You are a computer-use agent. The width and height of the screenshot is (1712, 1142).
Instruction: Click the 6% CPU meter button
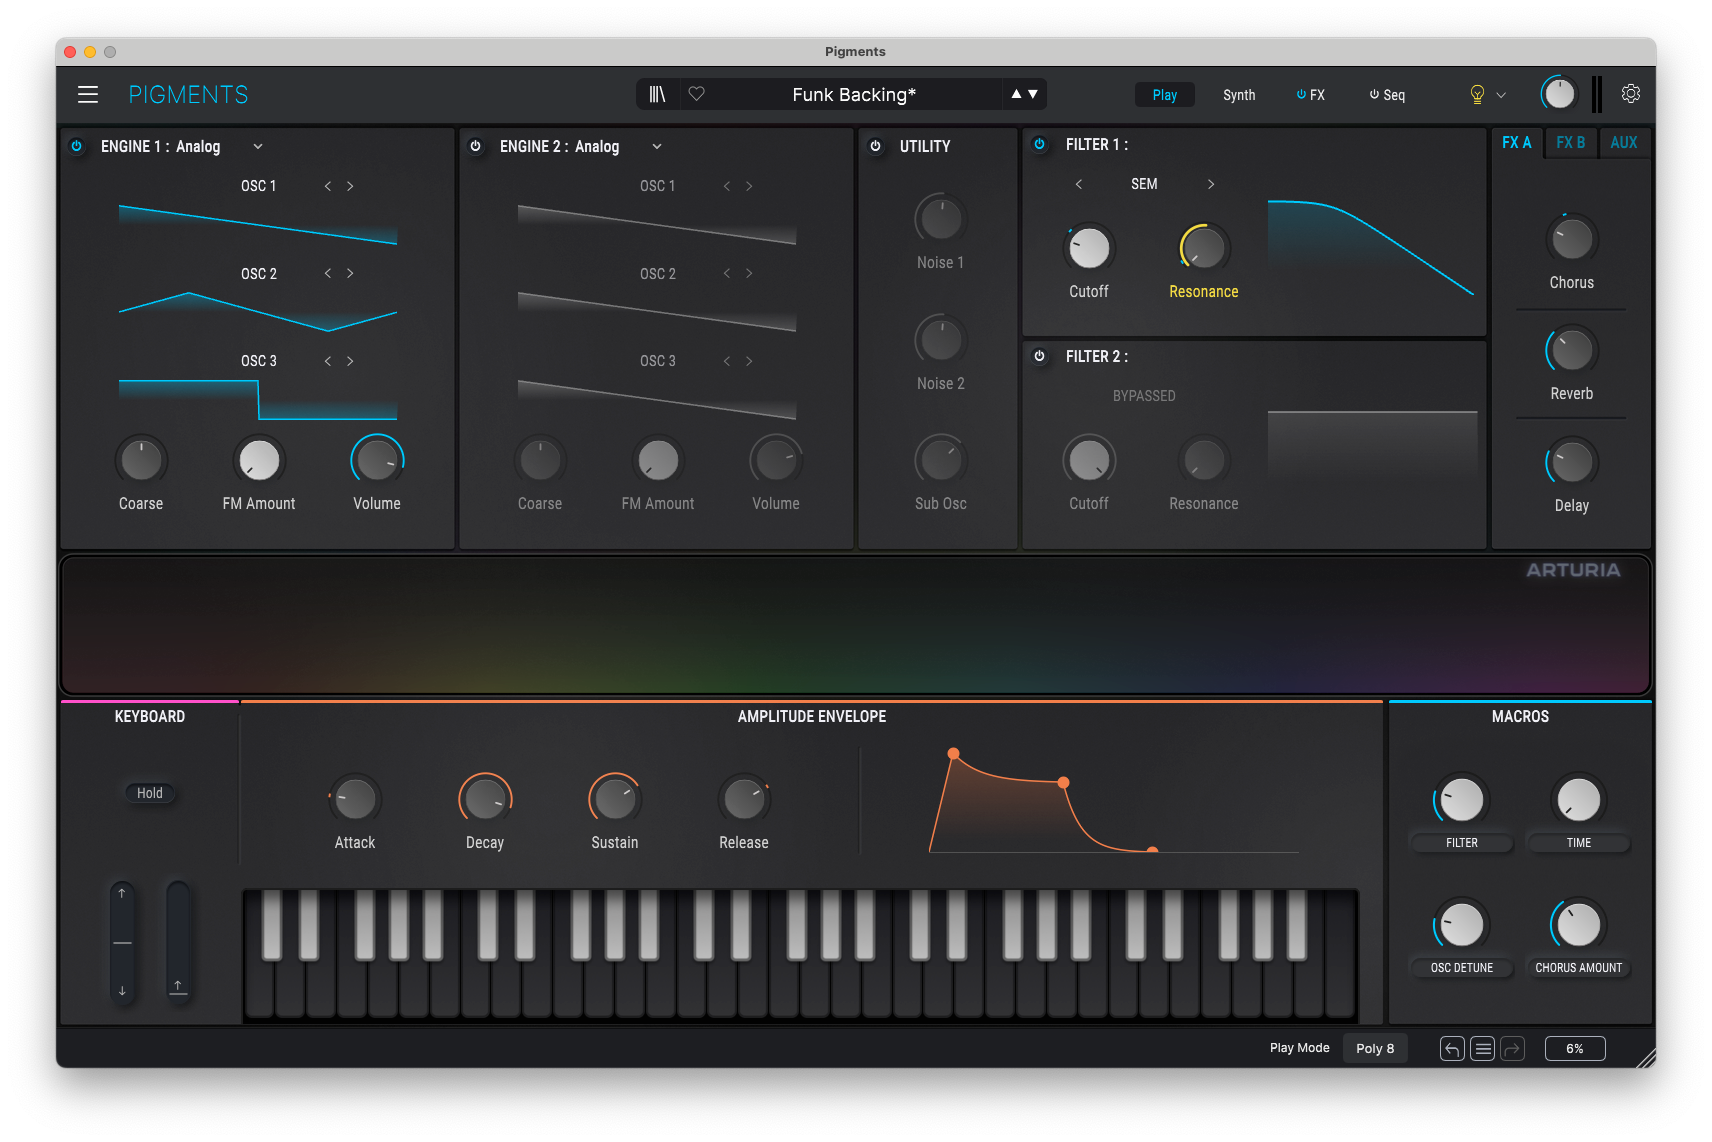tap(1575, 1048)
